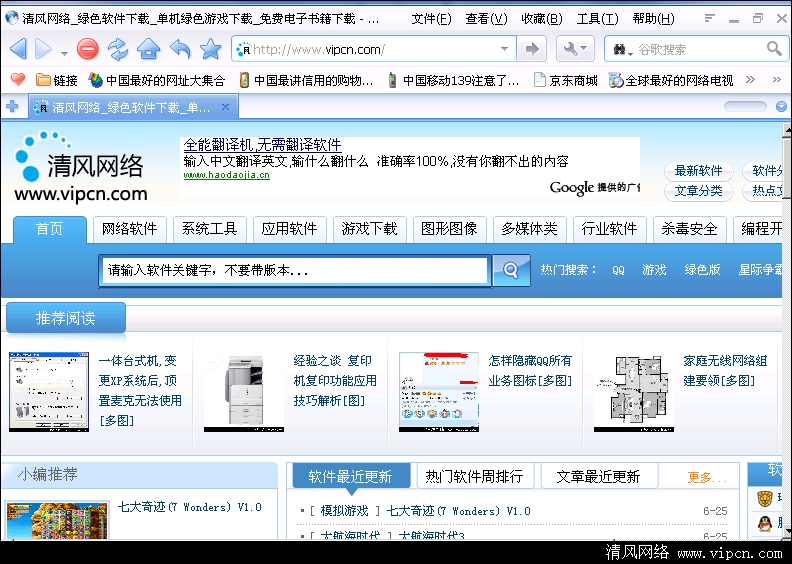The image size is (792, 564).
Task: Expand the address bar dropdown arrow
Action: [504, 49]
